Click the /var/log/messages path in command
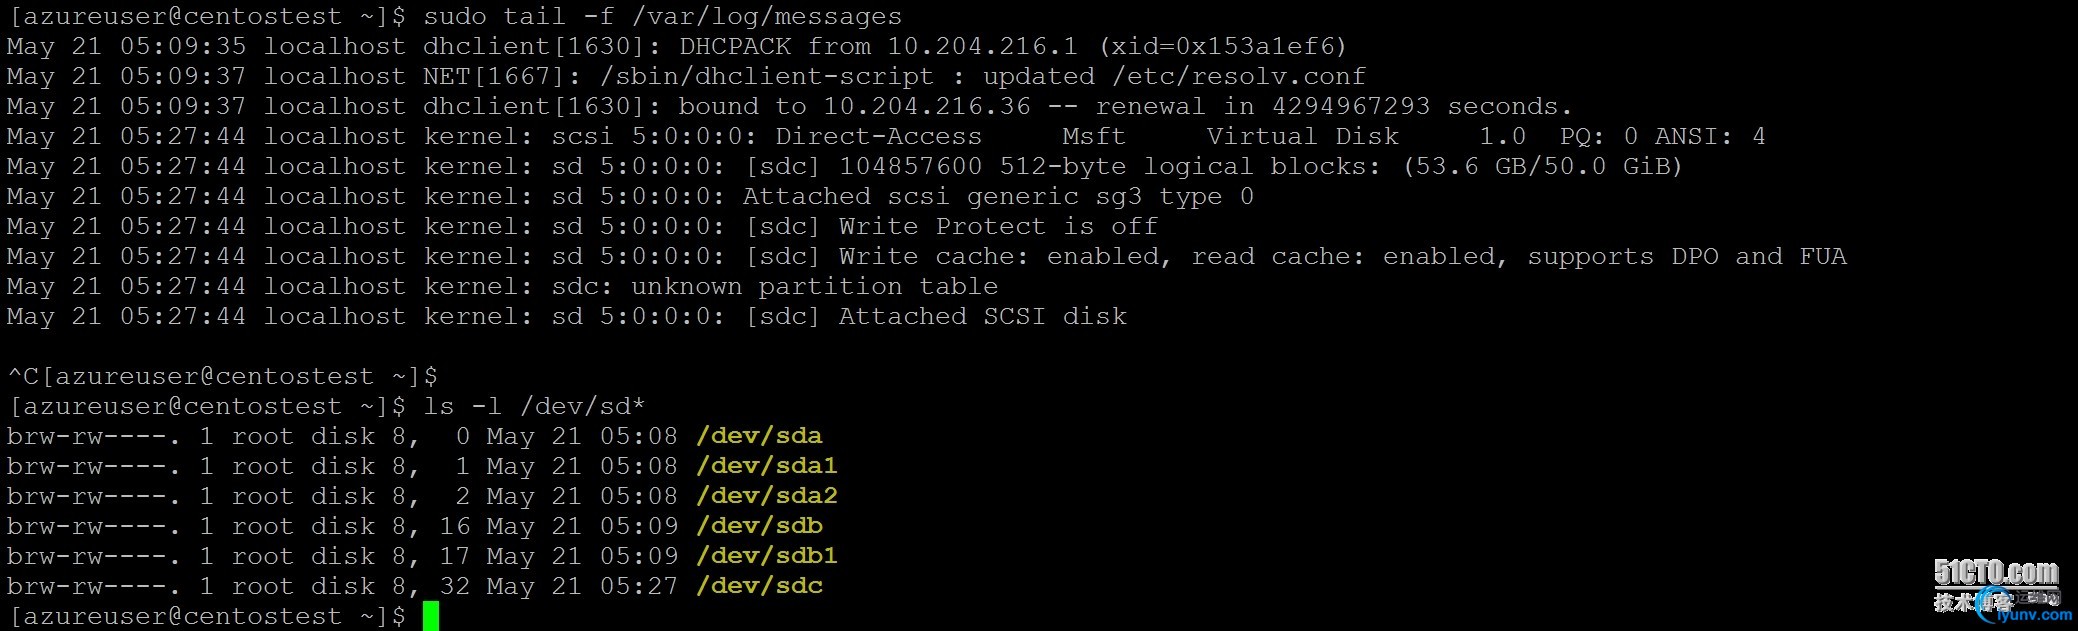2078x631 pixels. pos(766,16)
